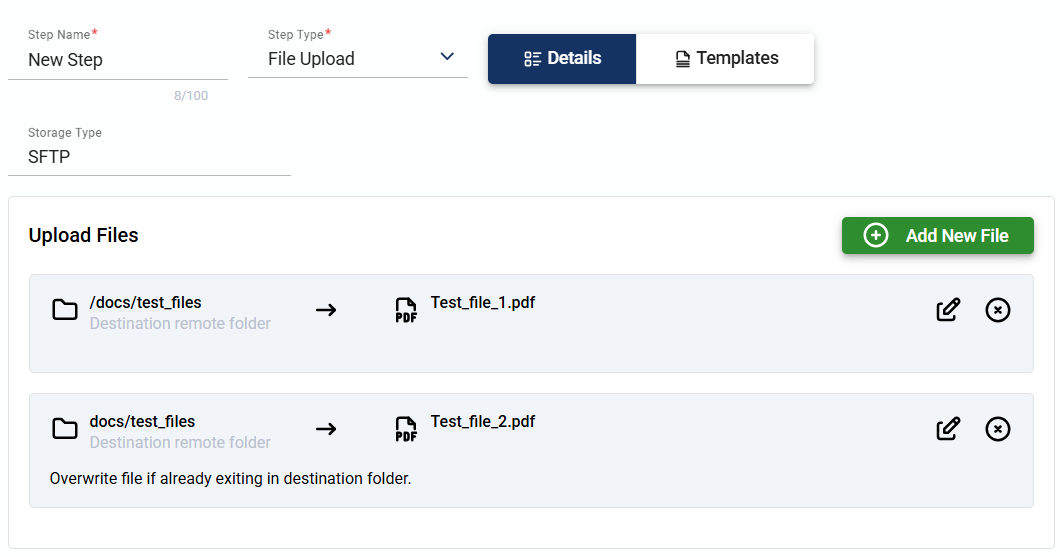The image size is (1060, 557).
Task: Remove the Test_file_1.pdf upload entry
Action: (998, 310)
